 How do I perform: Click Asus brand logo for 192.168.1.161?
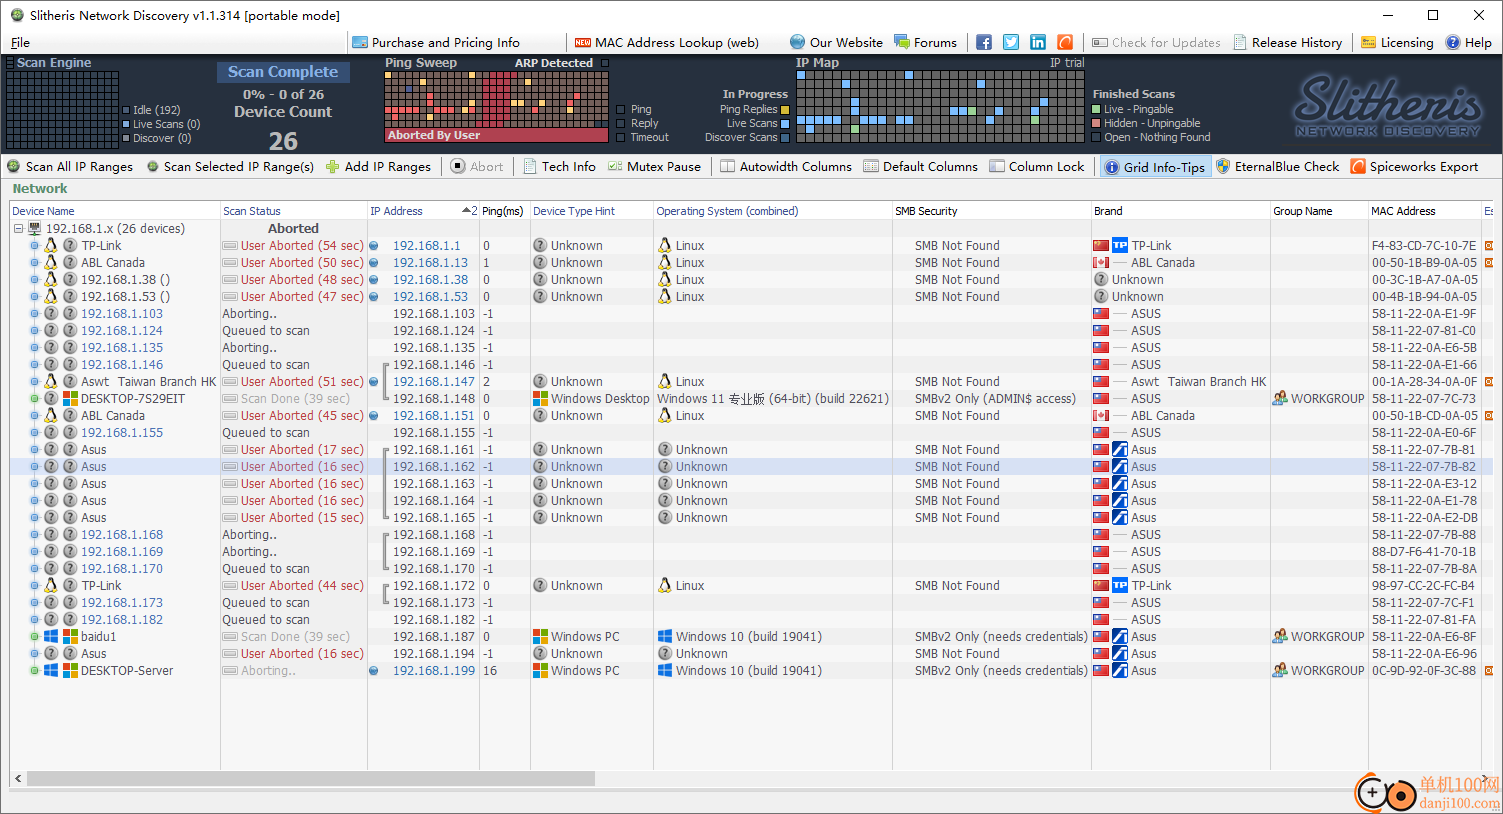[x=1120, y=449]
